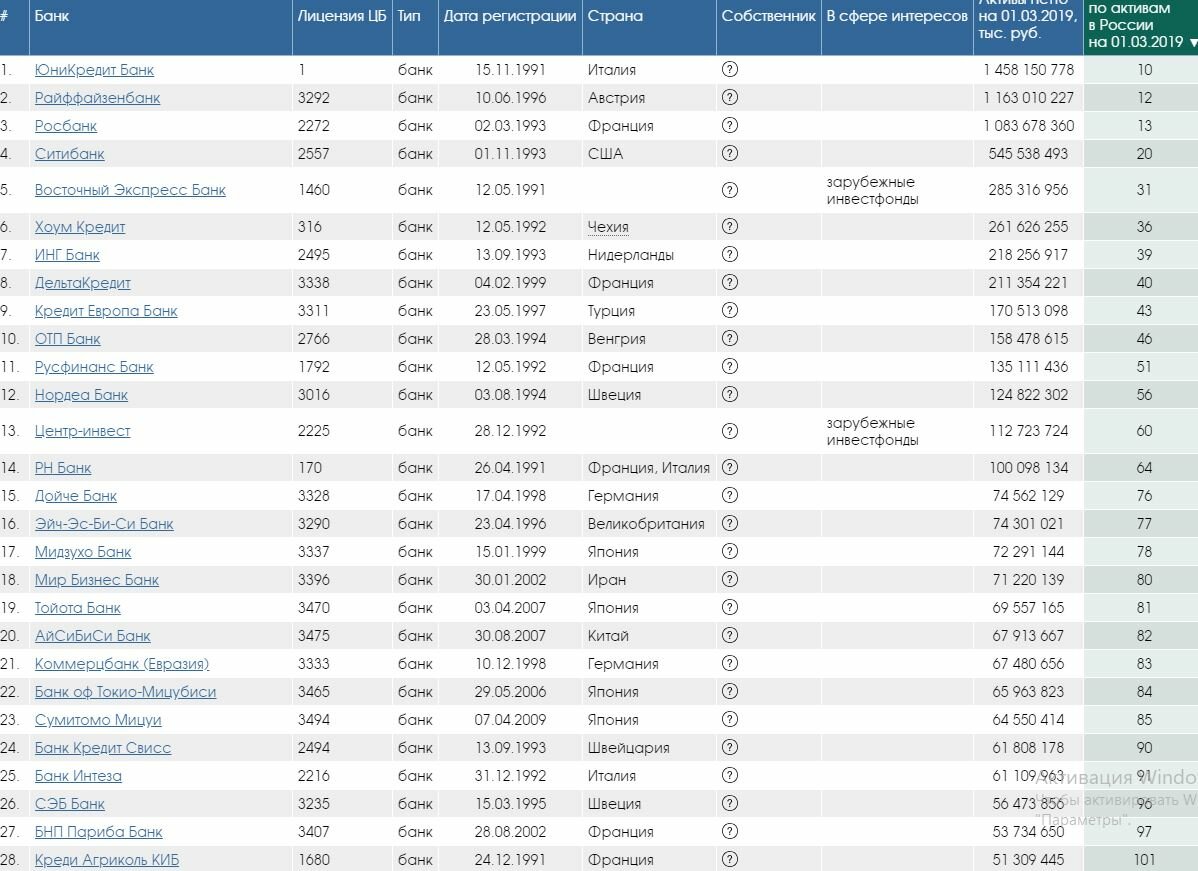Open the Ситибанк bank page link
The width and height of the screenshot is (1198, 871).
pyautogui.click(x=70, y=154)
